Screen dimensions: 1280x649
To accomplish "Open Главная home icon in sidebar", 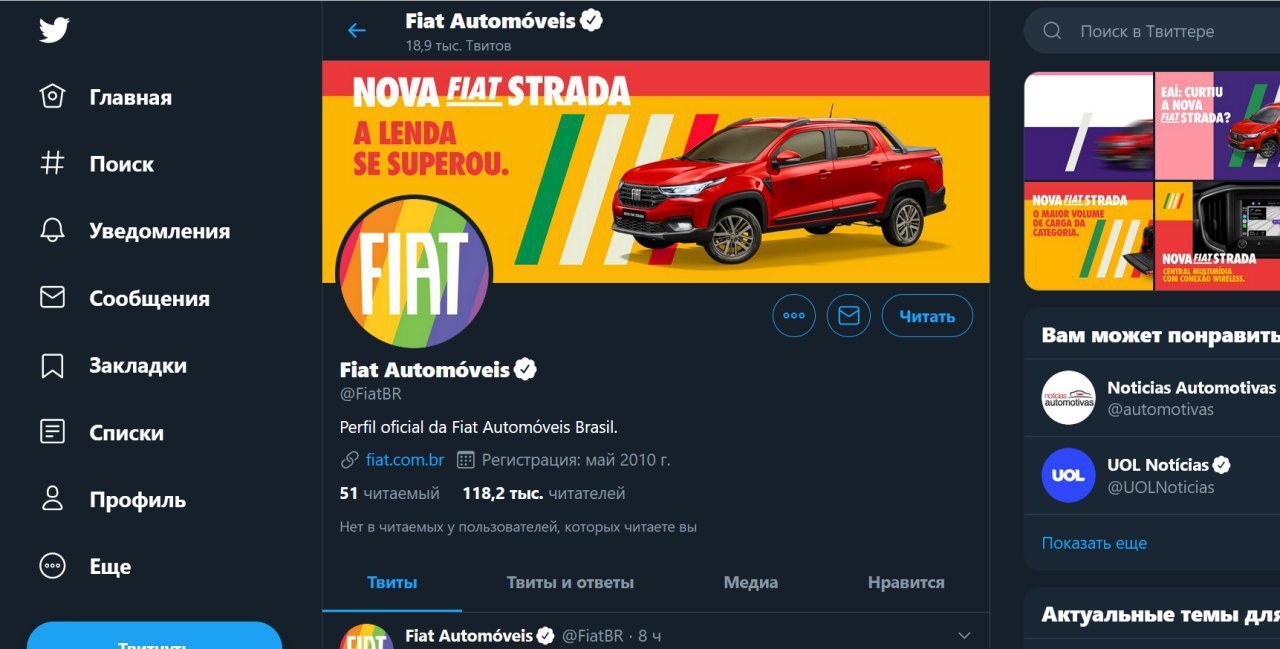I will tap(52, 97).
